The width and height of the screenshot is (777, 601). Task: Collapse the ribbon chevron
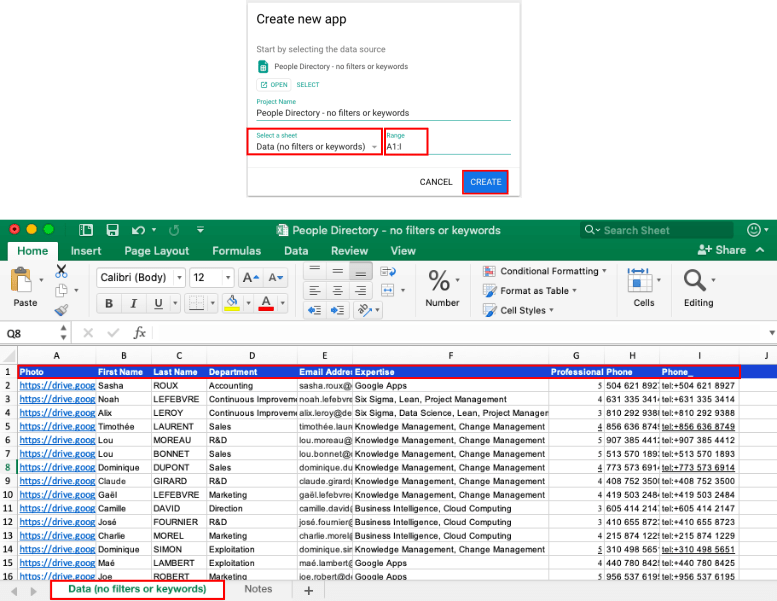[760, 250]
